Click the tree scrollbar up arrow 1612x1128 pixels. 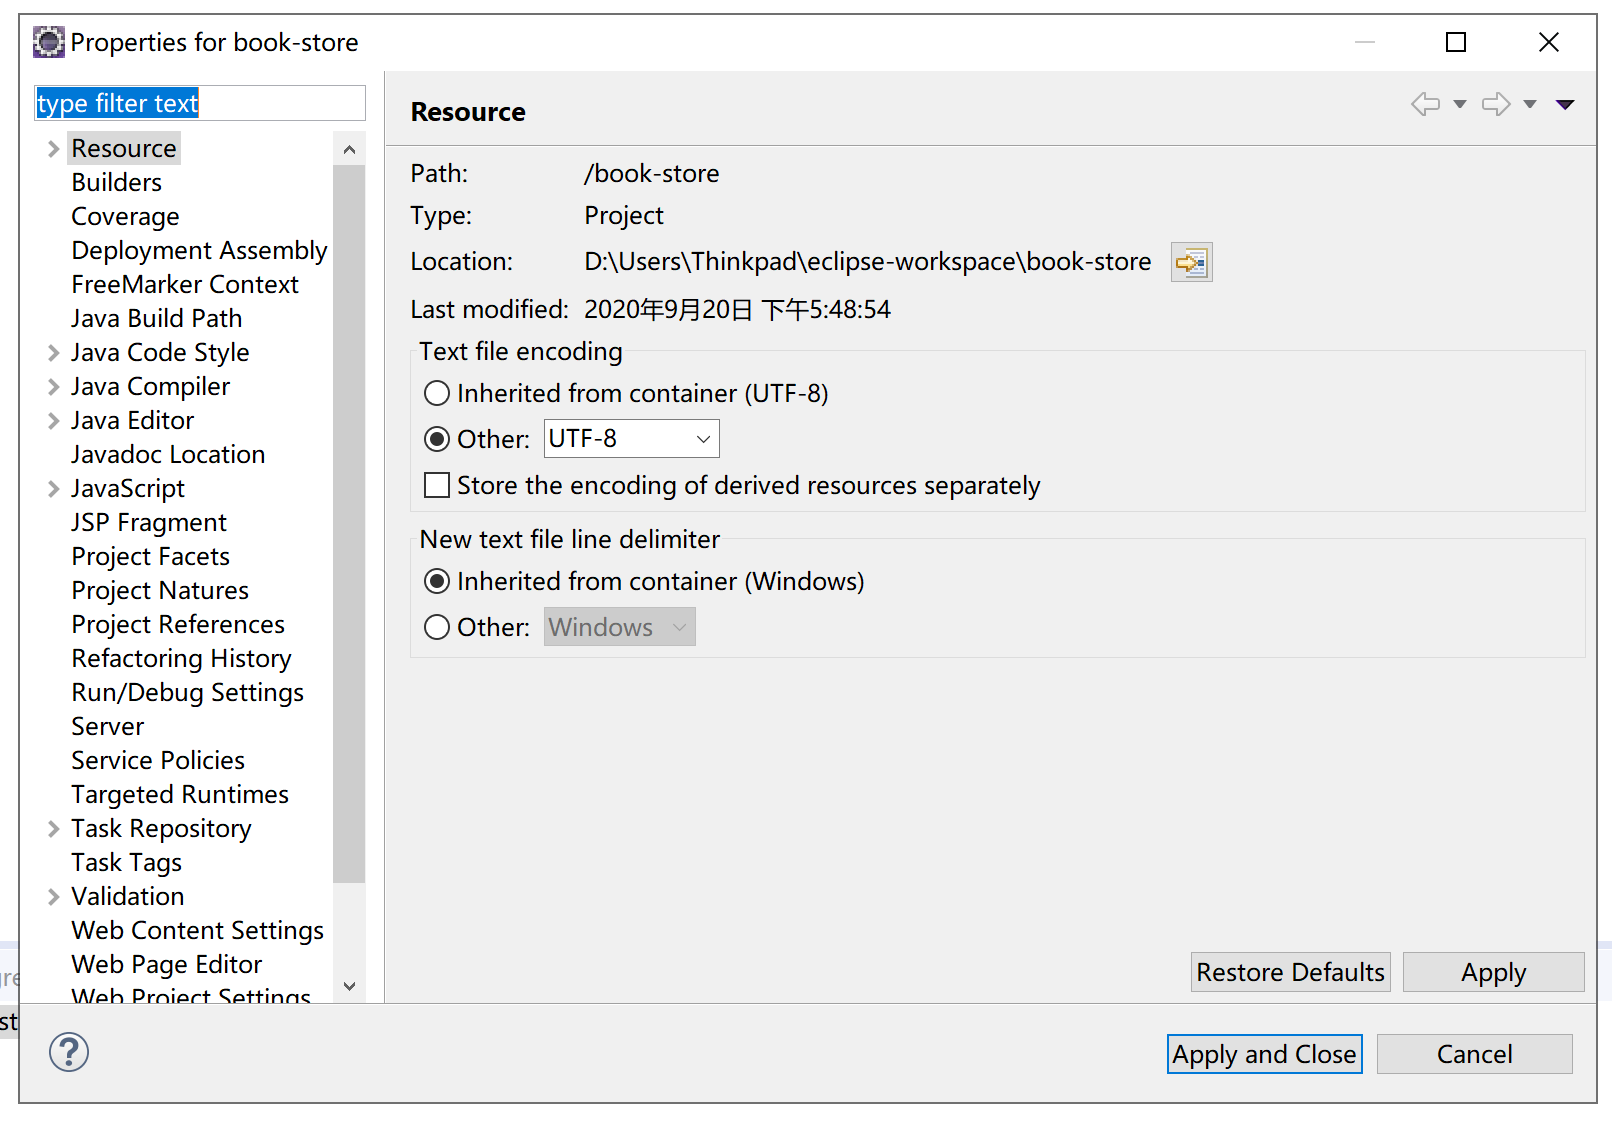tap(349, 150)
